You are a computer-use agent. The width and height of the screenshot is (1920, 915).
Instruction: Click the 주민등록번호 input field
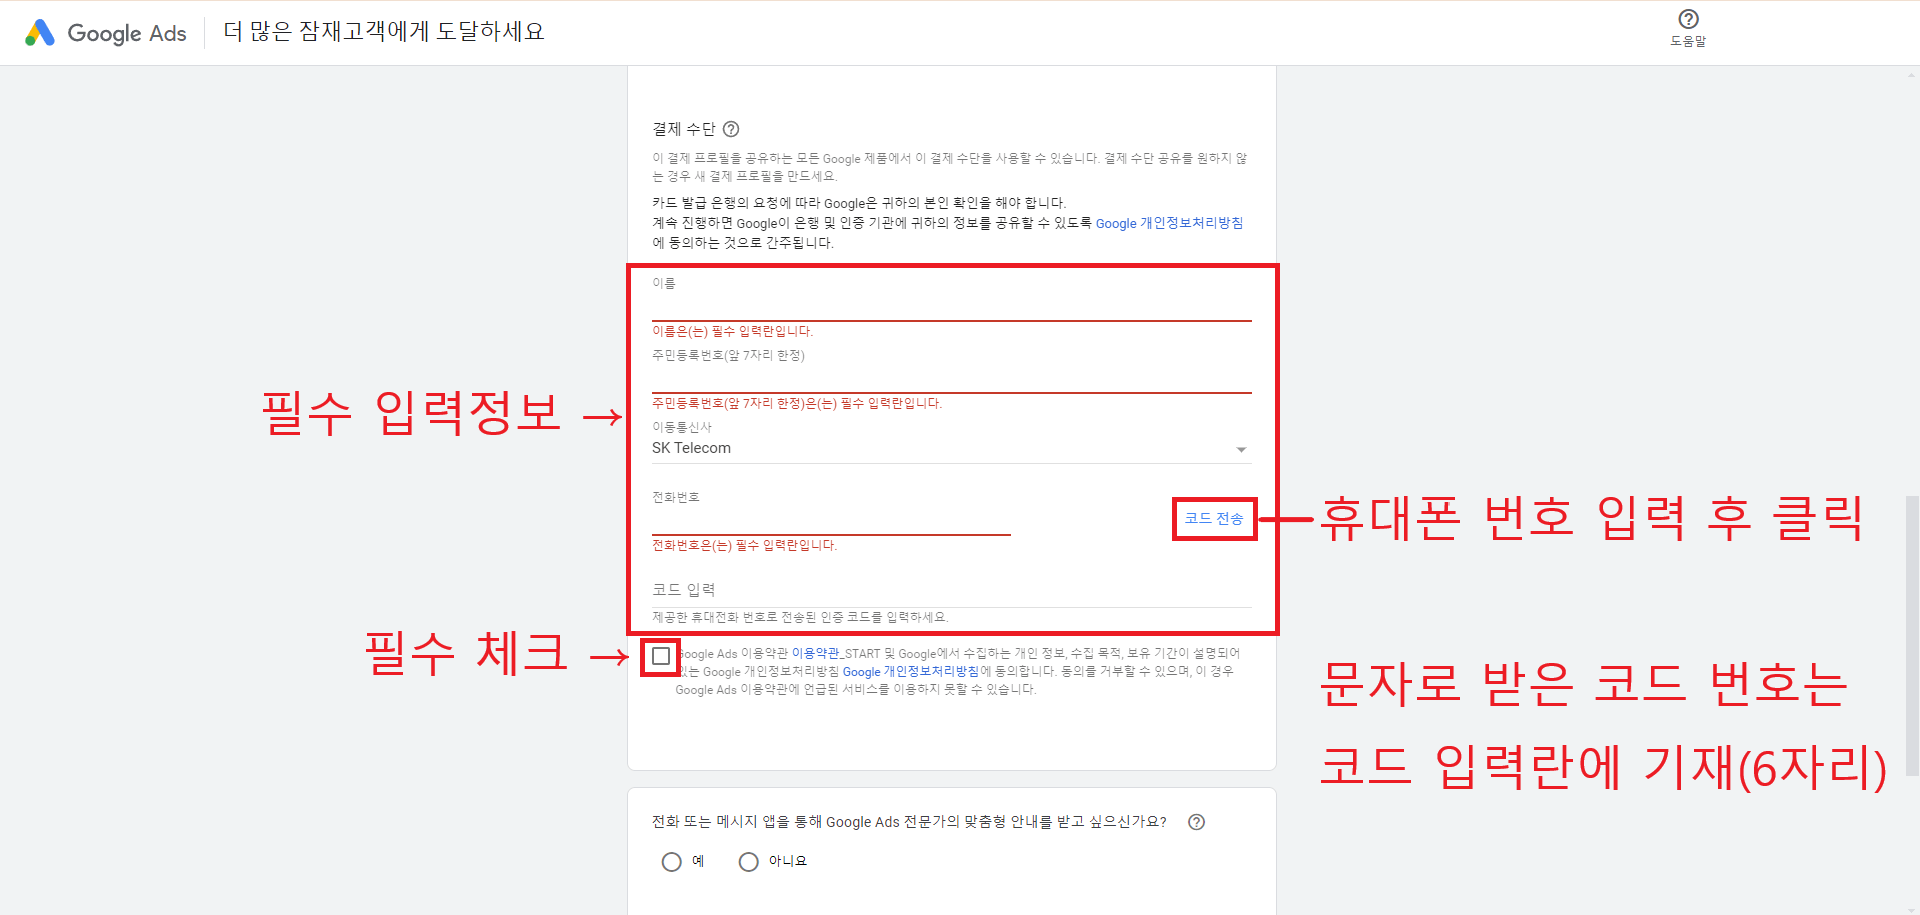[950, 377]
